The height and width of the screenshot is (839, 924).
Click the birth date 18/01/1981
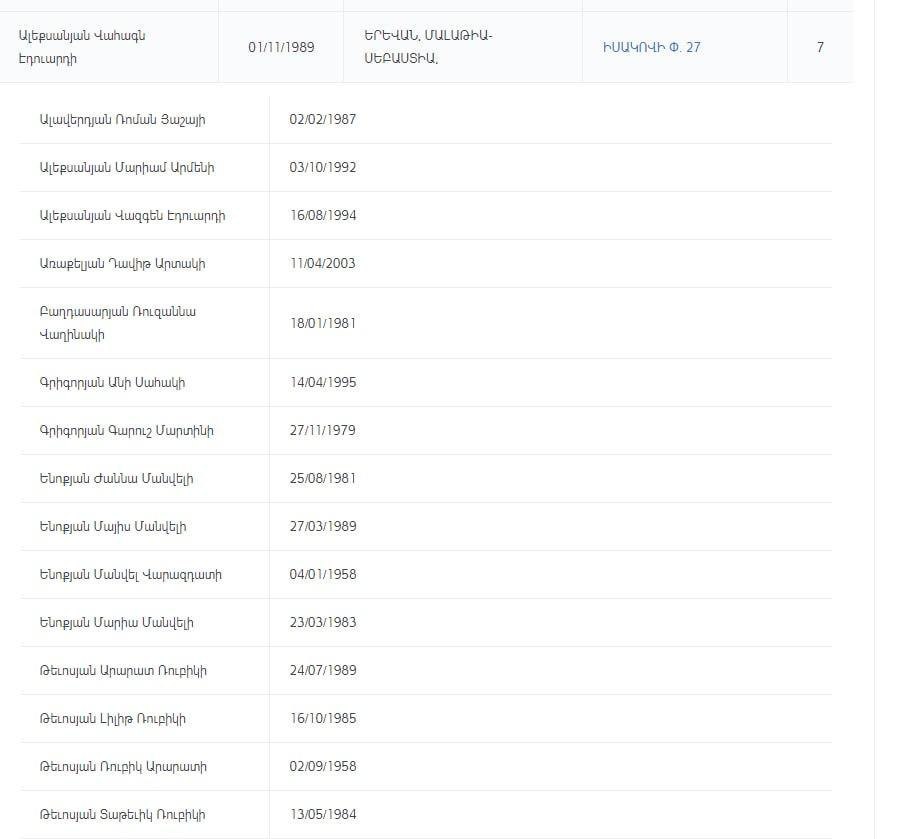pos(322,323)
